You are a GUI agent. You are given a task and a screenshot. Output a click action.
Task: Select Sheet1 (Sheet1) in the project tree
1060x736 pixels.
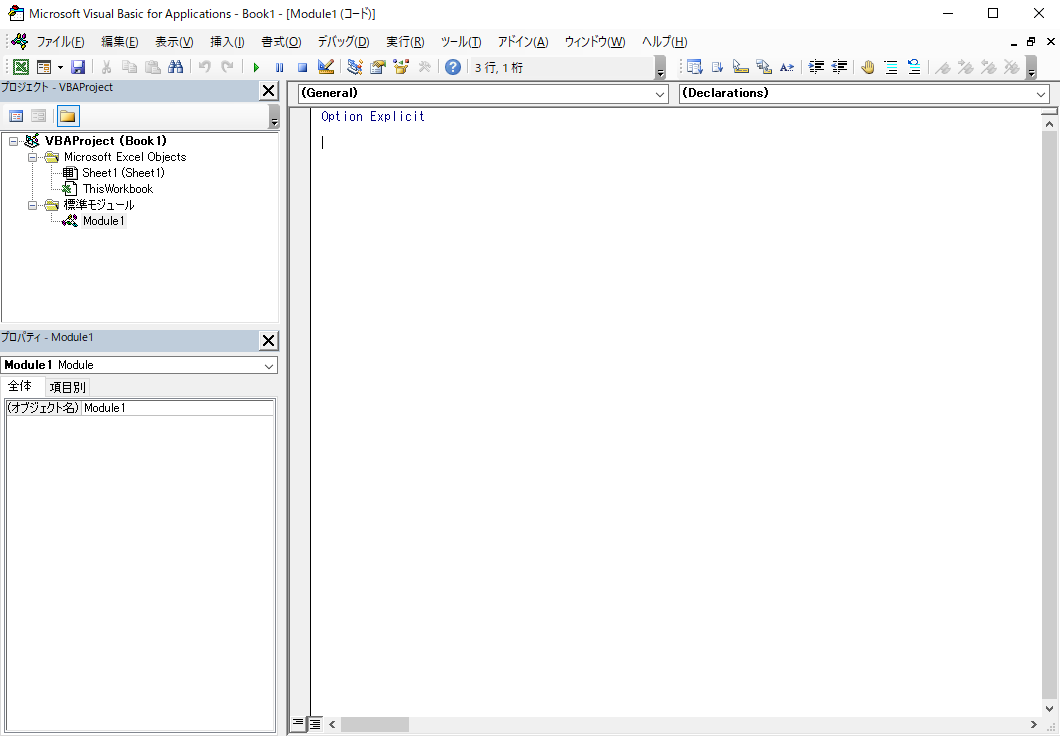123,173
